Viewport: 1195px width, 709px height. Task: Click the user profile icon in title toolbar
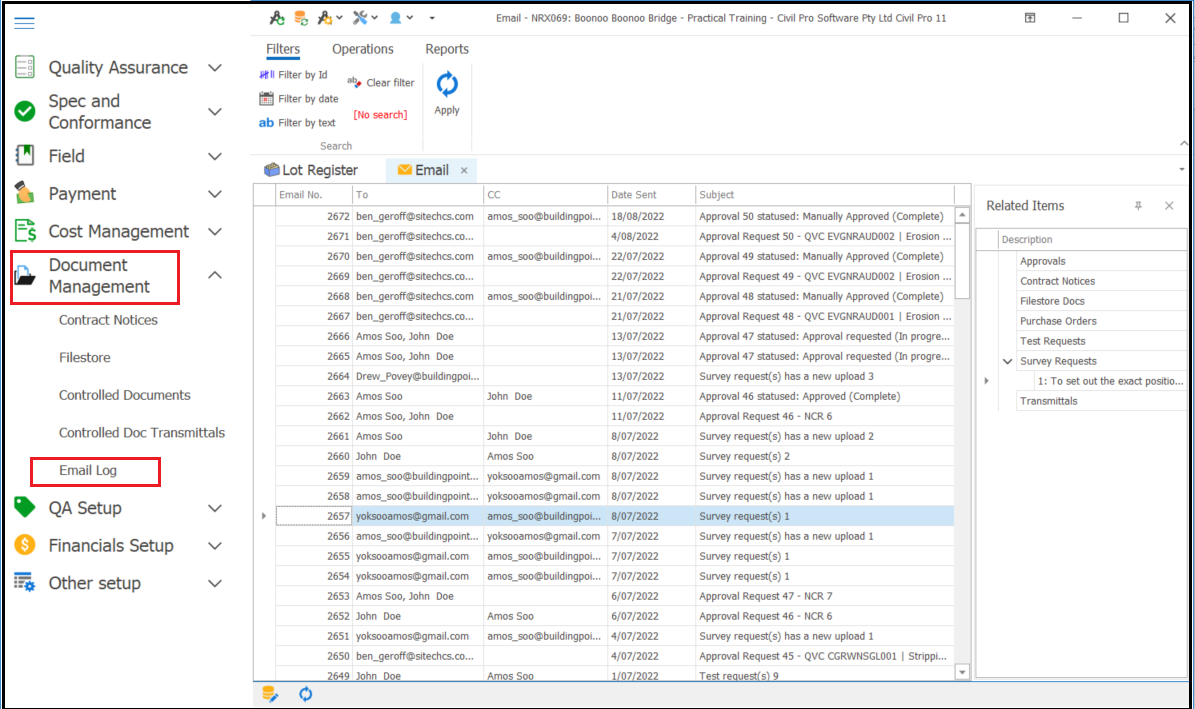tap(396, 18)
